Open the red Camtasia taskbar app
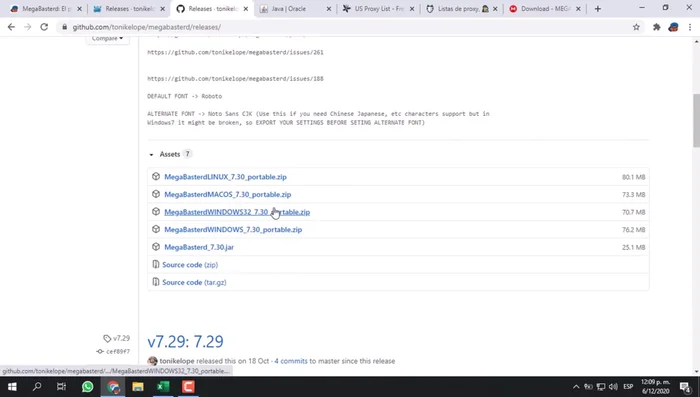Screen dimensions: 700x397 click(x=188, y=387)
